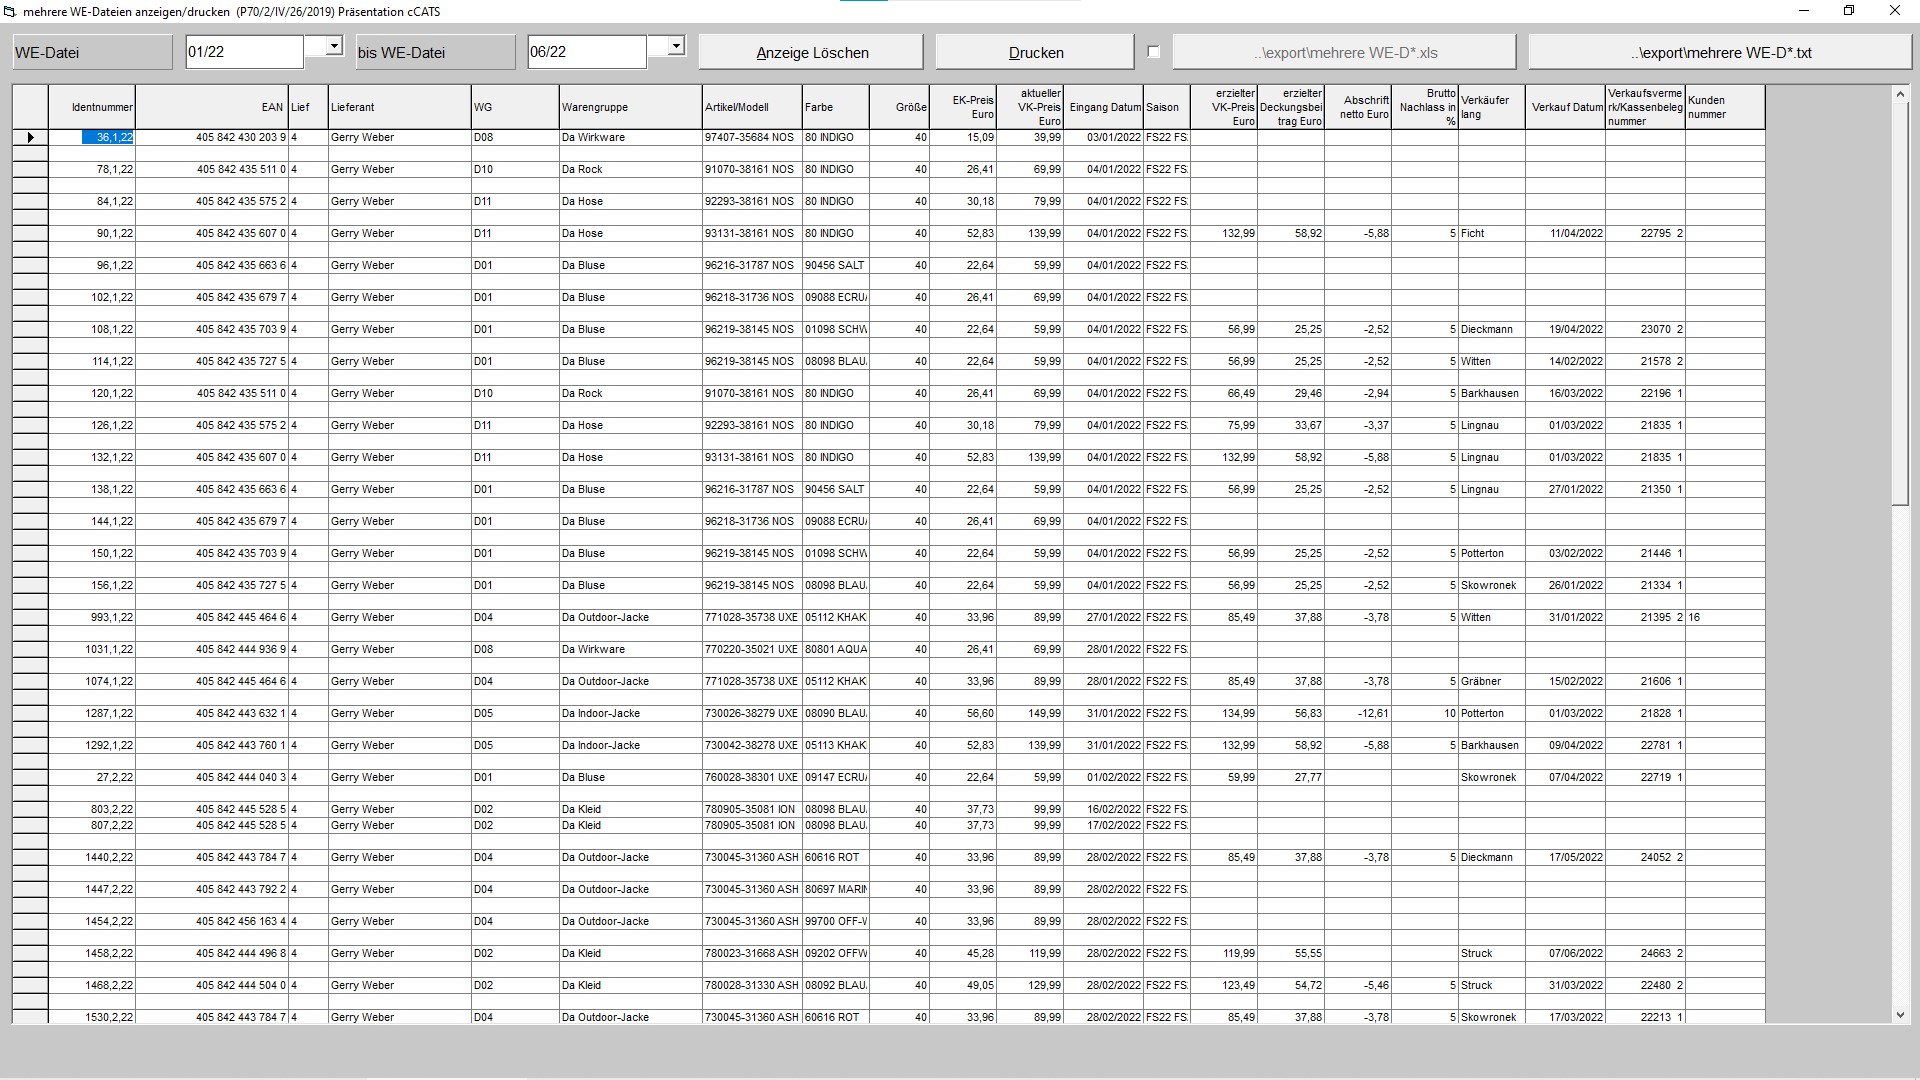
Task: Click the Verkauf Datum column header
Action: 1566,107
